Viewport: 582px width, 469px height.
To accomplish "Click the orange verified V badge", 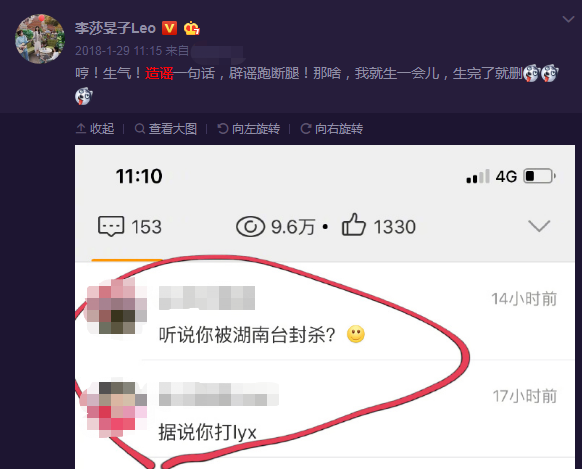I will click(169, 28).
